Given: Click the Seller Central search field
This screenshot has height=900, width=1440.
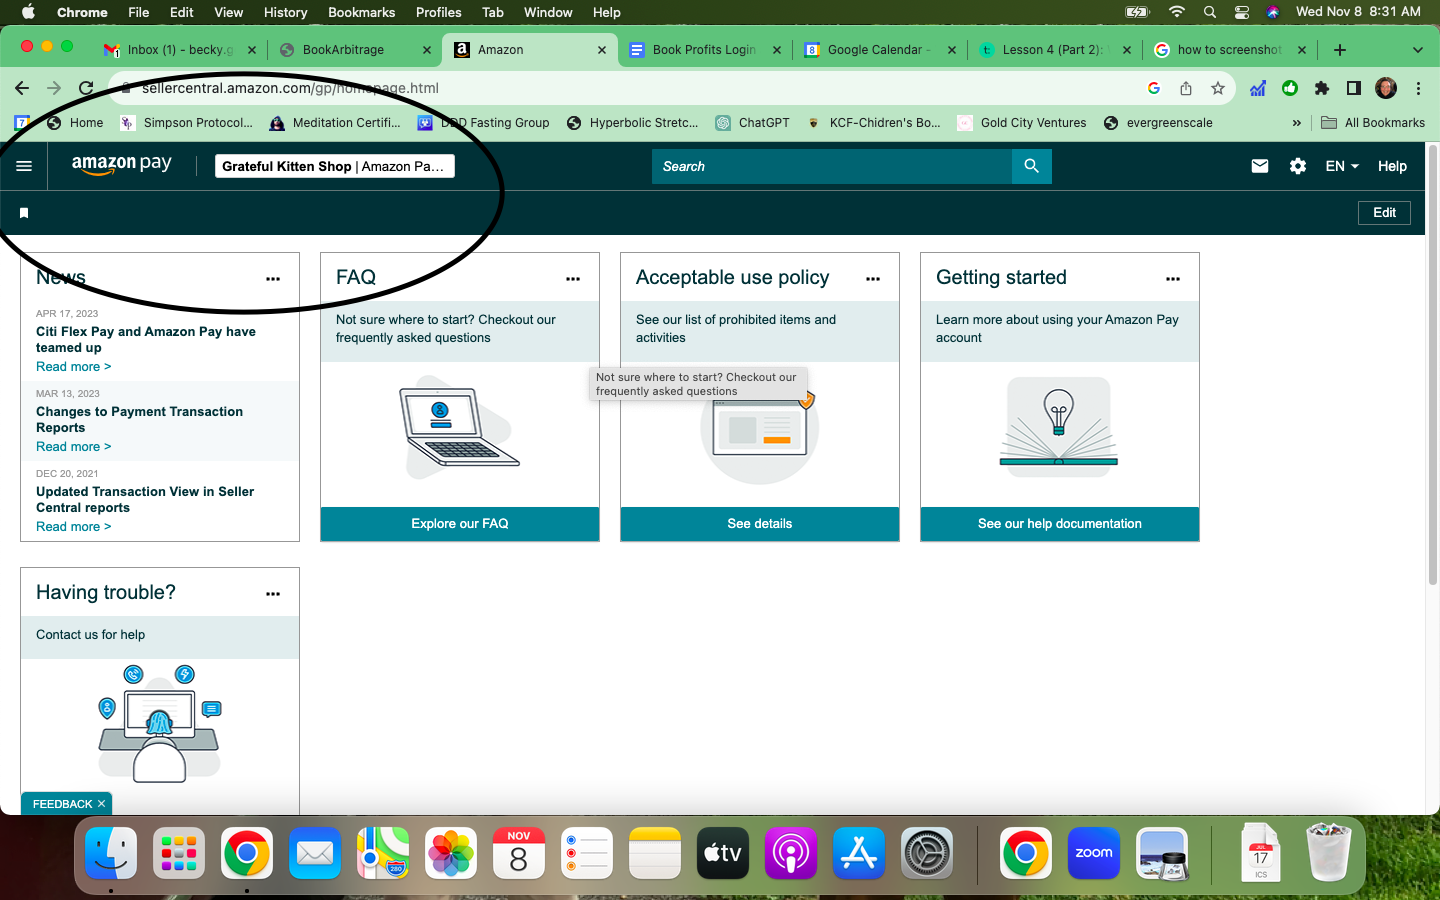Looking at the screenshot, I should point(832,166).
